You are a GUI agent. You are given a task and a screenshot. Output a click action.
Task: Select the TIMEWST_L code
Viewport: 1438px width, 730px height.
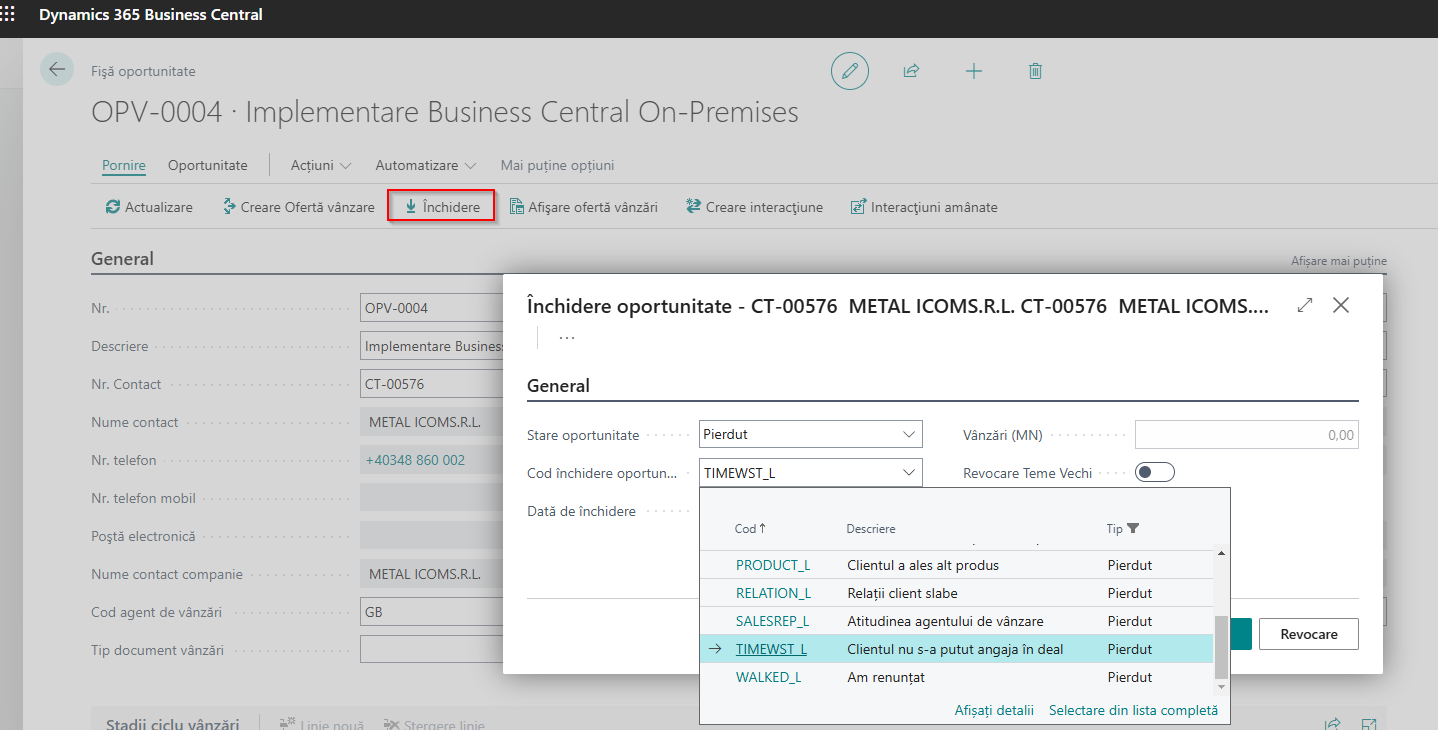coord(771,649)
